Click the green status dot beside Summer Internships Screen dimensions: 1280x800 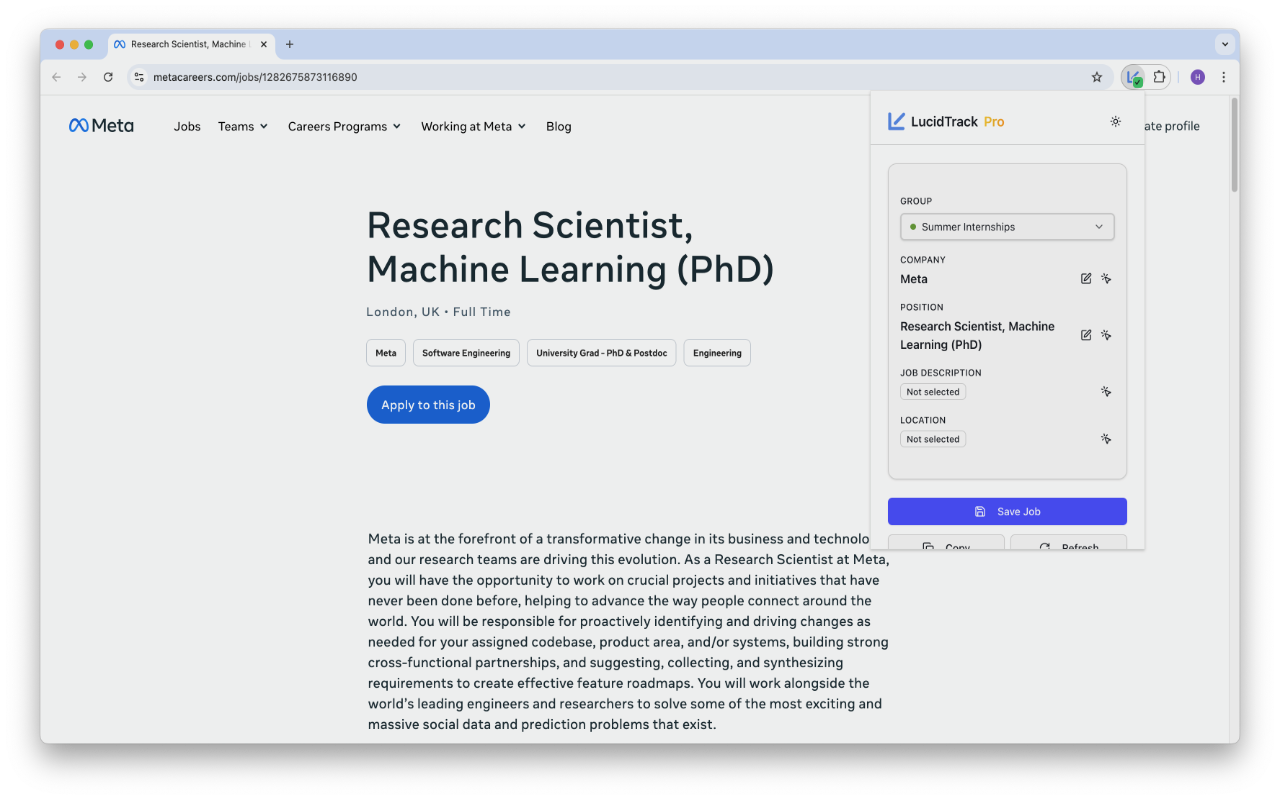coord(912,226)
